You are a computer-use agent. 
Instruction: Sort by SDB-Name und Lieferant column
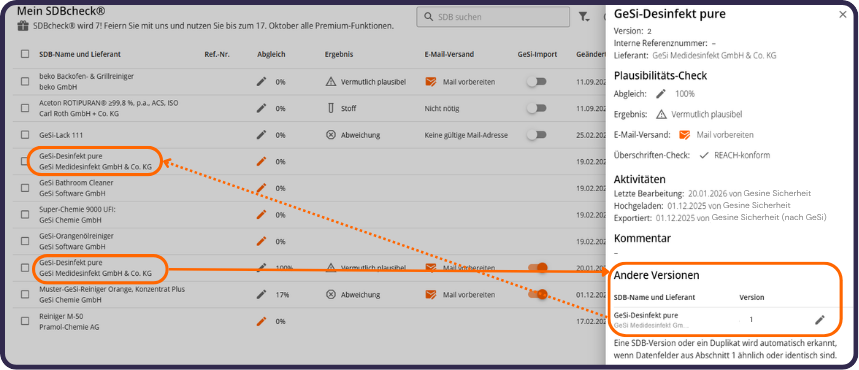pyautogui.click(x=80, y=54)
